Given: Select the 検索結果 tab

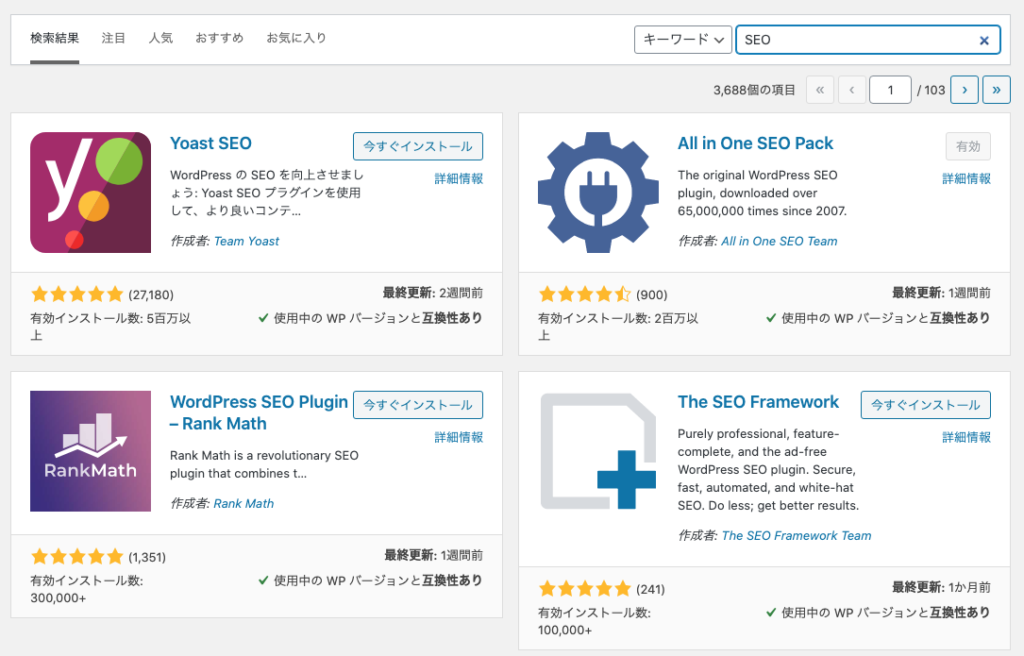Looking at the screenshot, I should (x=54, y=38).
